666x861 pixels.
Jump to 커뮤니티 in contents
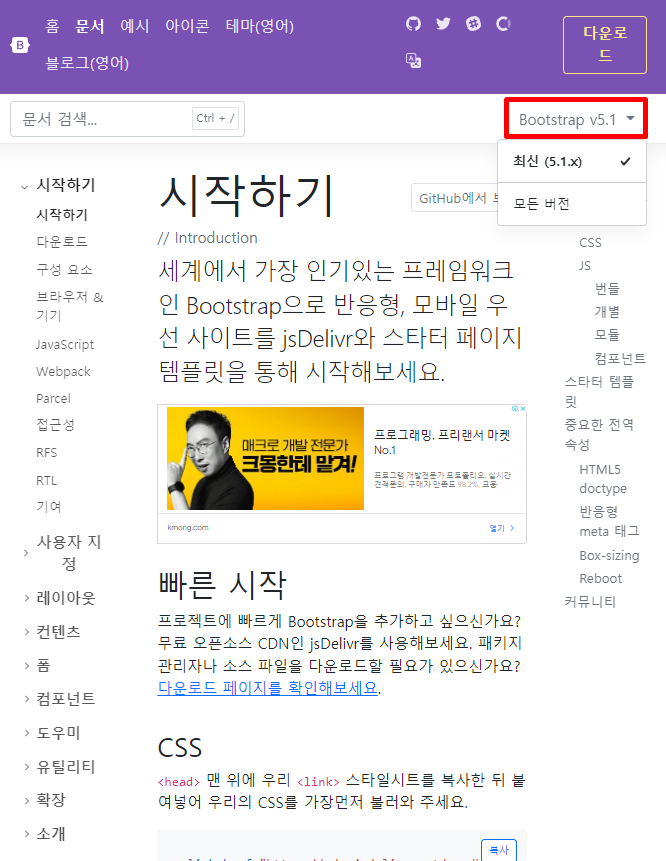point(590,602)
